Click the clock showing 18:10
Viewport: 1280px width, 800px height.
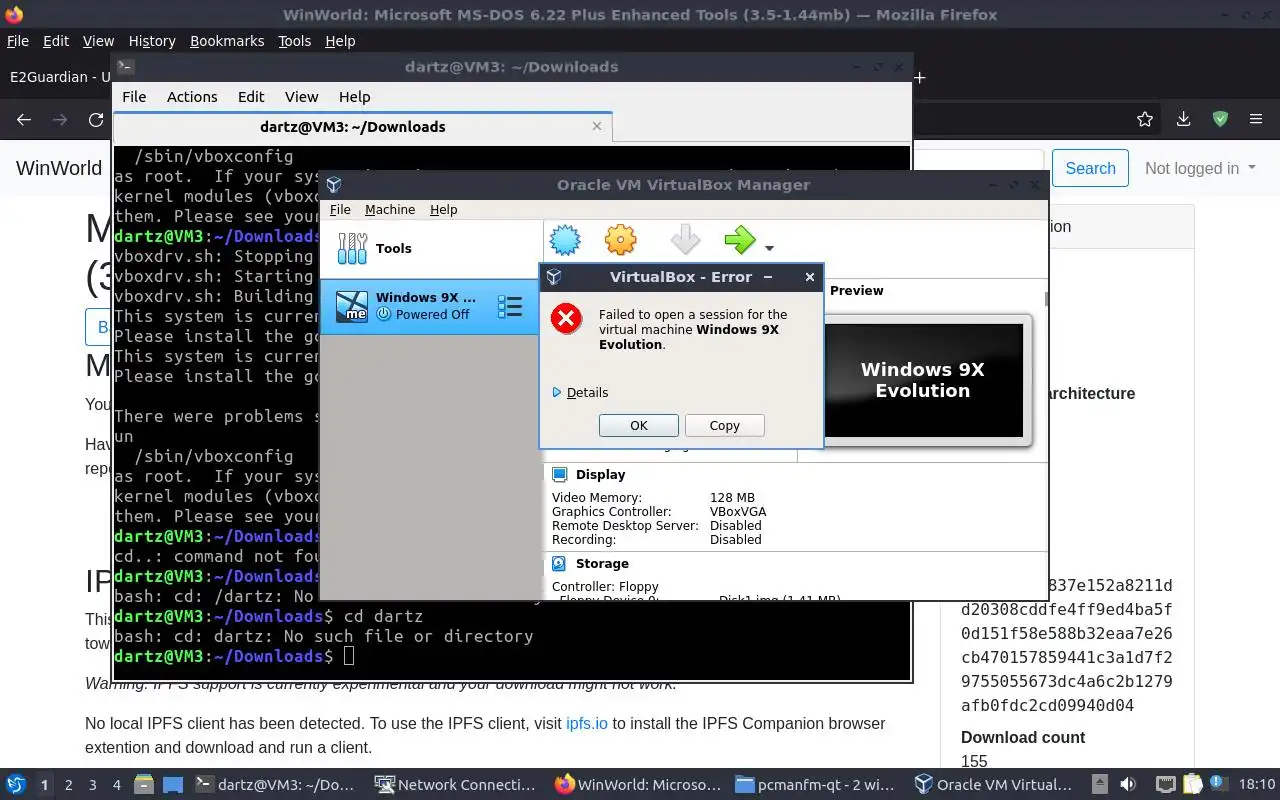coord(1257,785)
